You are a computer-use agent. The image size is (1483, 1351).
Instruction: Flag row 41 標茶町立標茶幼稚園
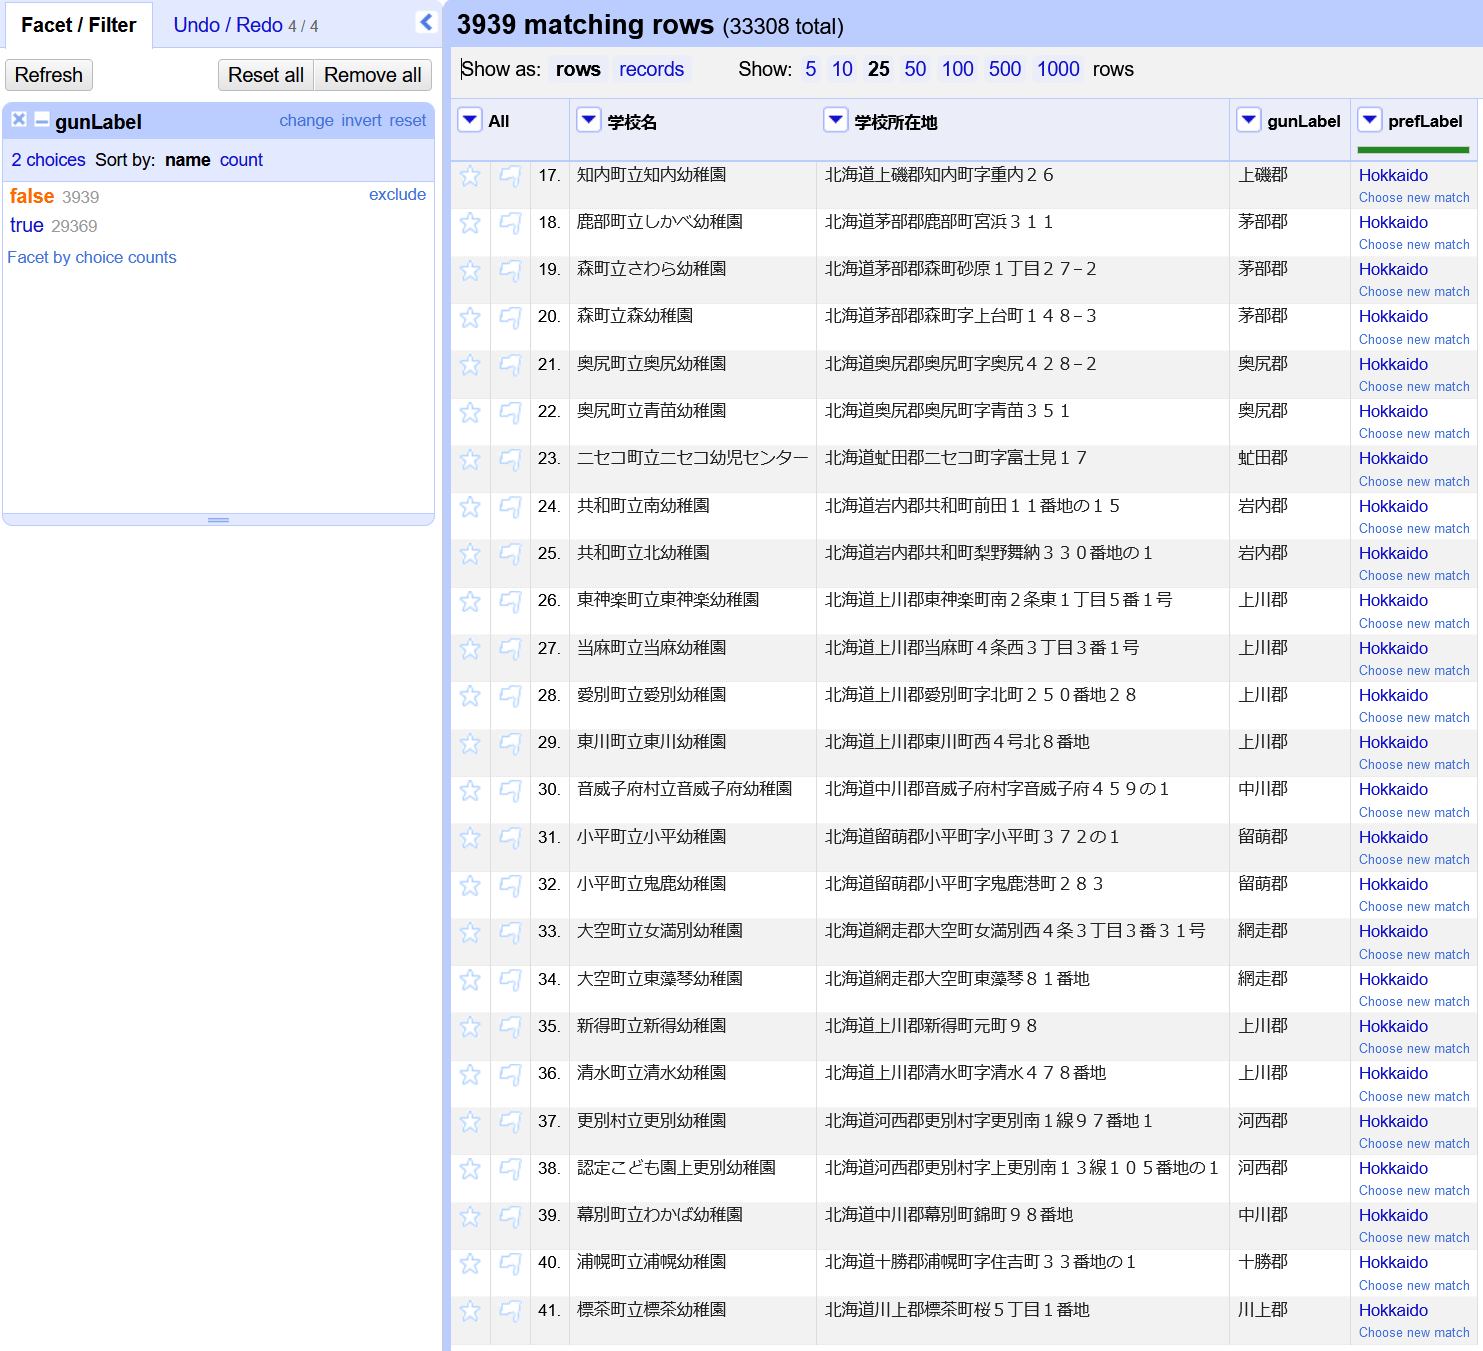(x=510, y=1312)
